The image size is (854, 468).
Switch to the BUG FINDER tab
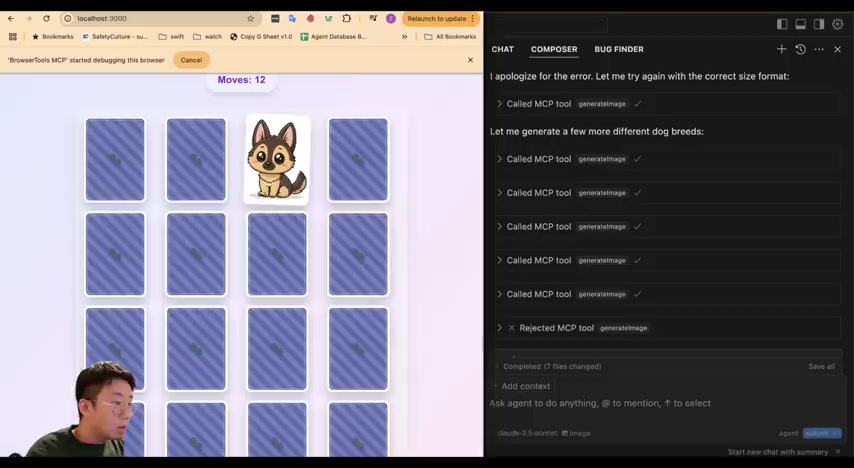[x=619, y=49]
